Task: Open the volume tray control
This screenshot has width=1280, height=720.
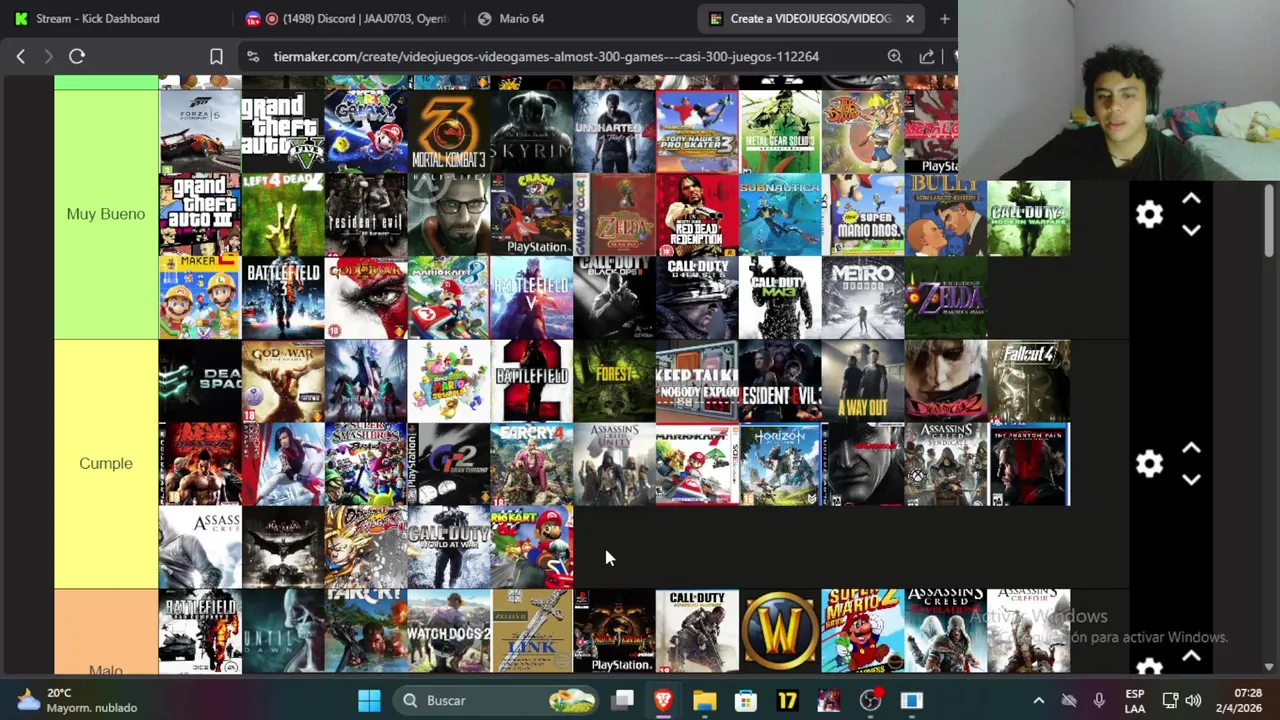Action: click(x=1193, y=701)
